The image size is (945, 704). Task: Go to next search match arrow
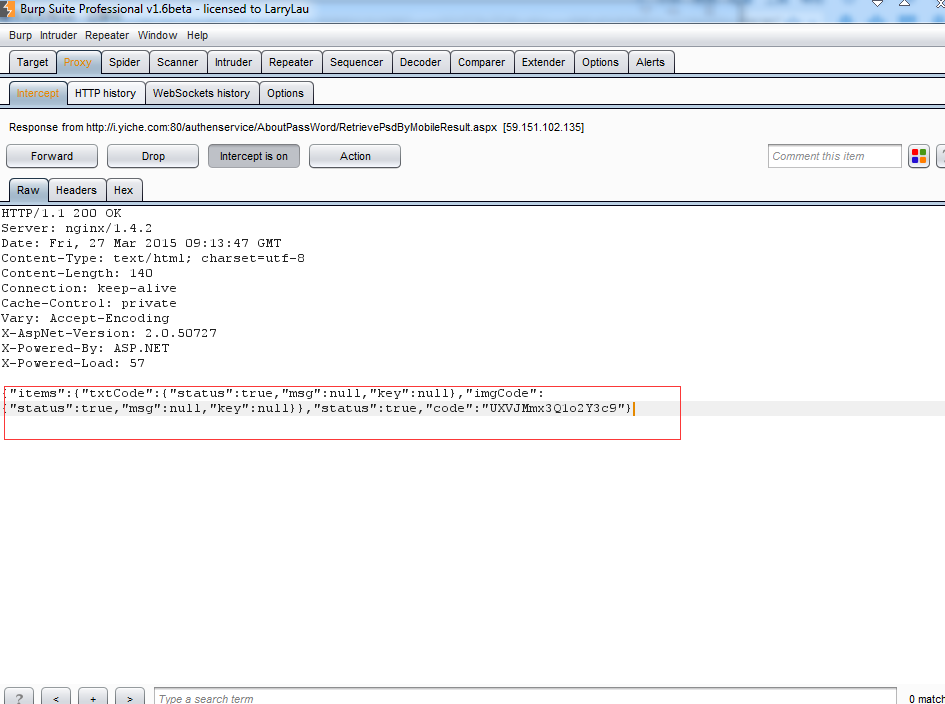coord(130,698)
